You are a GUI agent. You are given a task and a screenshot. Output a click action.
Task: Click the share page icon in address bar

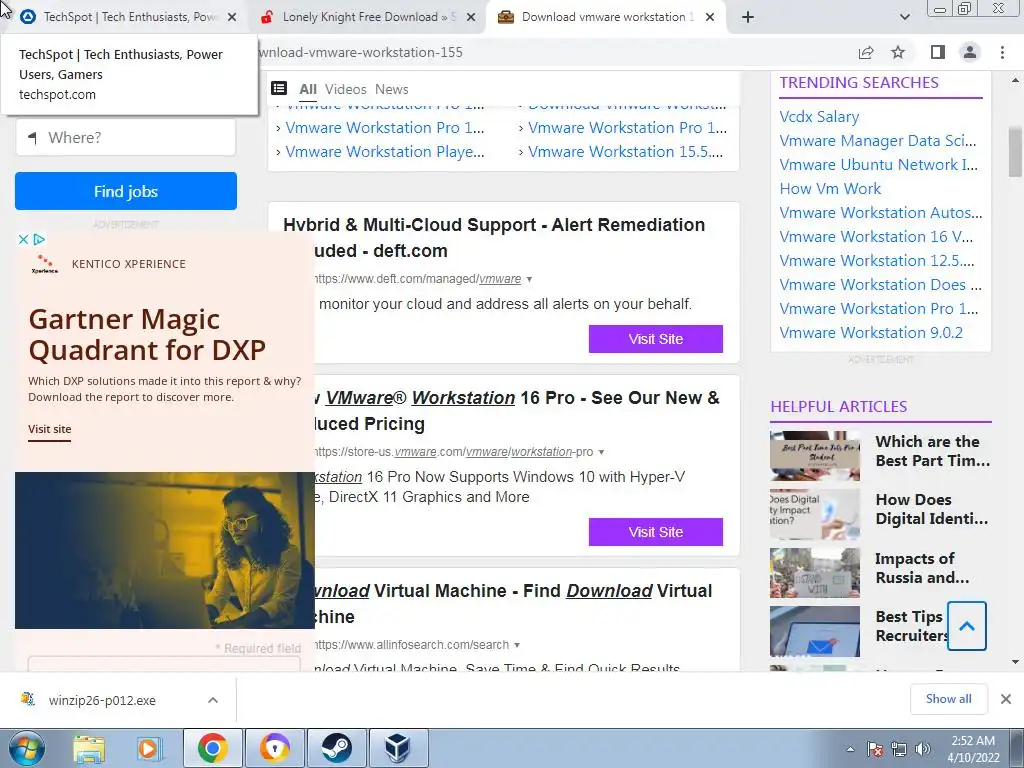866,52
